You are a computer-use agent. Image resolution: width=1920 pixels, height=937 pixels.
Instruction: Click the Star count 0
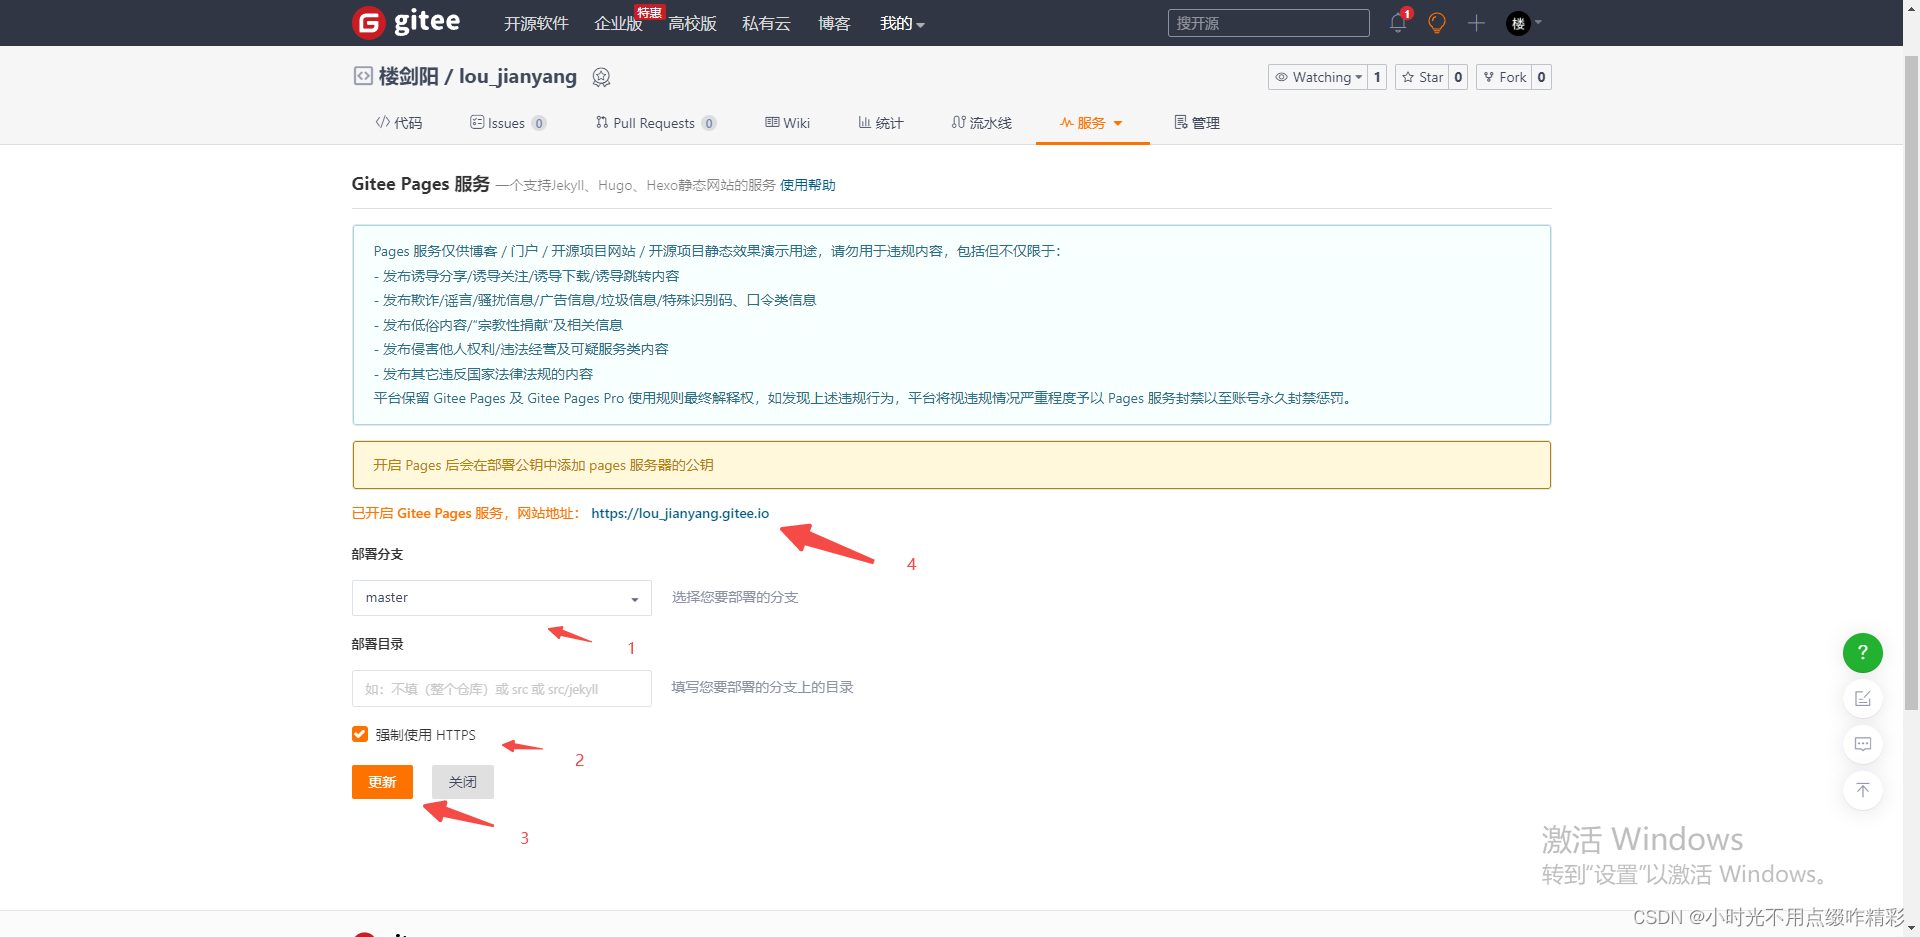point(1458,77)
